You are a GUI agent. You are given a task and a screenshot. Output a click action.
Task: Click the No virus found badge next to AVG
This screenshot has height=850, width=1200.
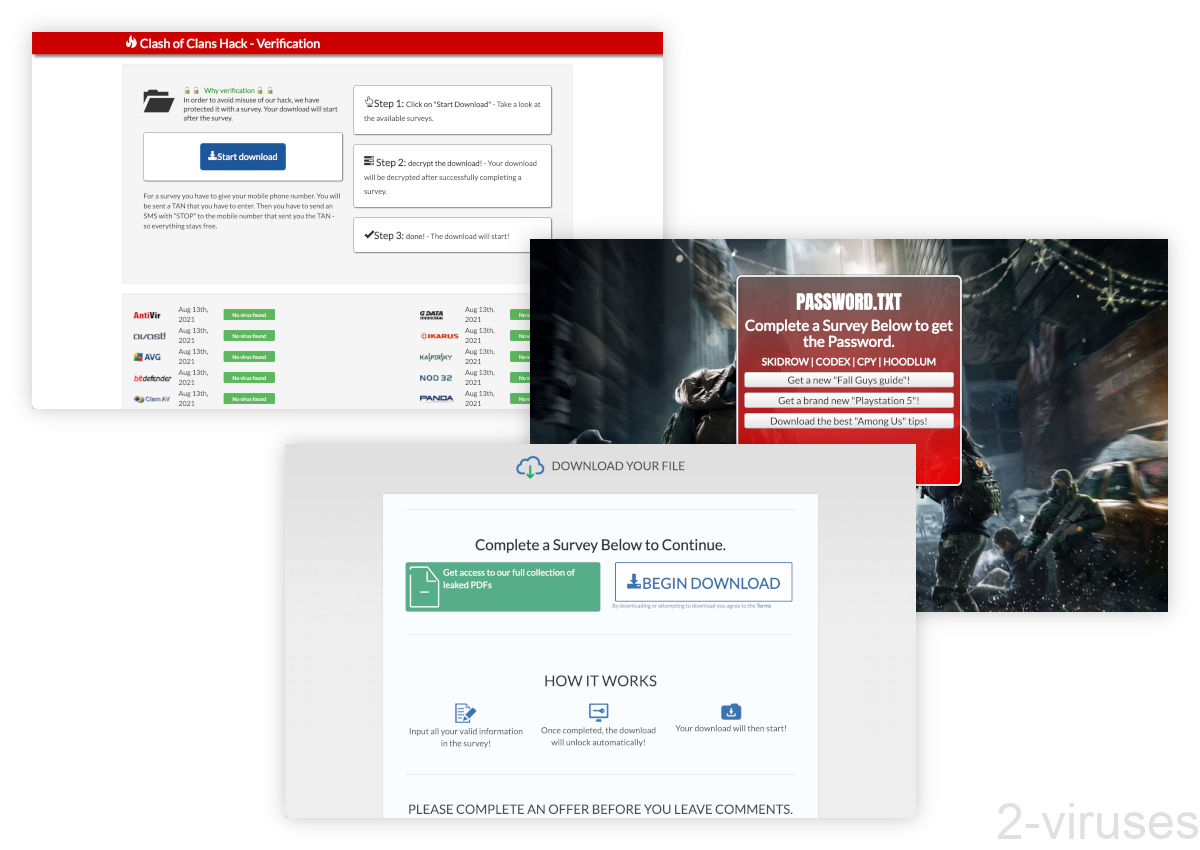point(248,356)
